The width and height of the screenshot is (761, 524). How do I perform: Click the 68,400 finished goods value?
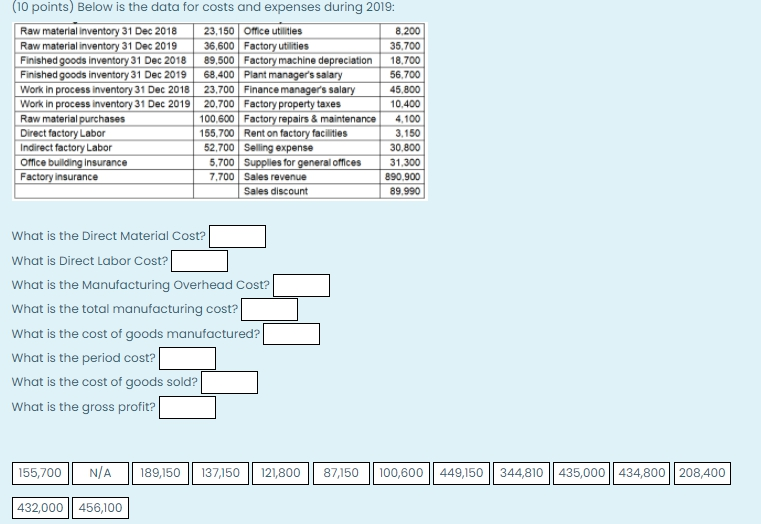pyautogui.click(x=219, y=75)
